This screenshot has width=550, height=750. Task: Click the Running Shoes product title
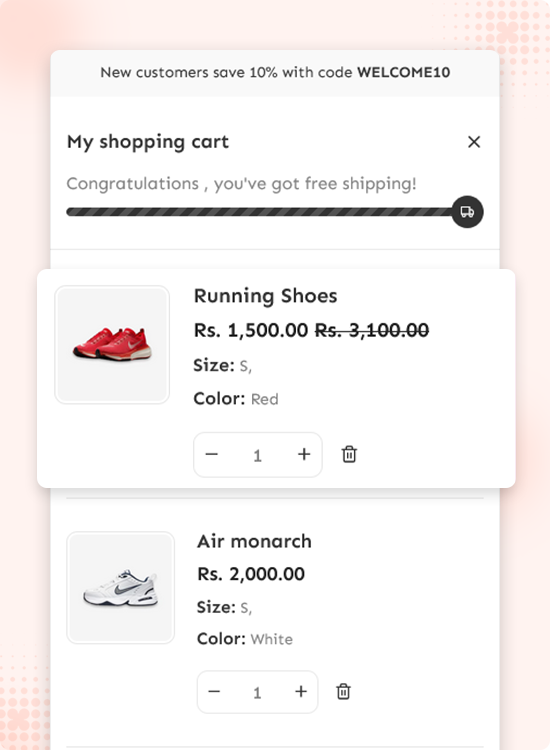click(x=265, y=296)
